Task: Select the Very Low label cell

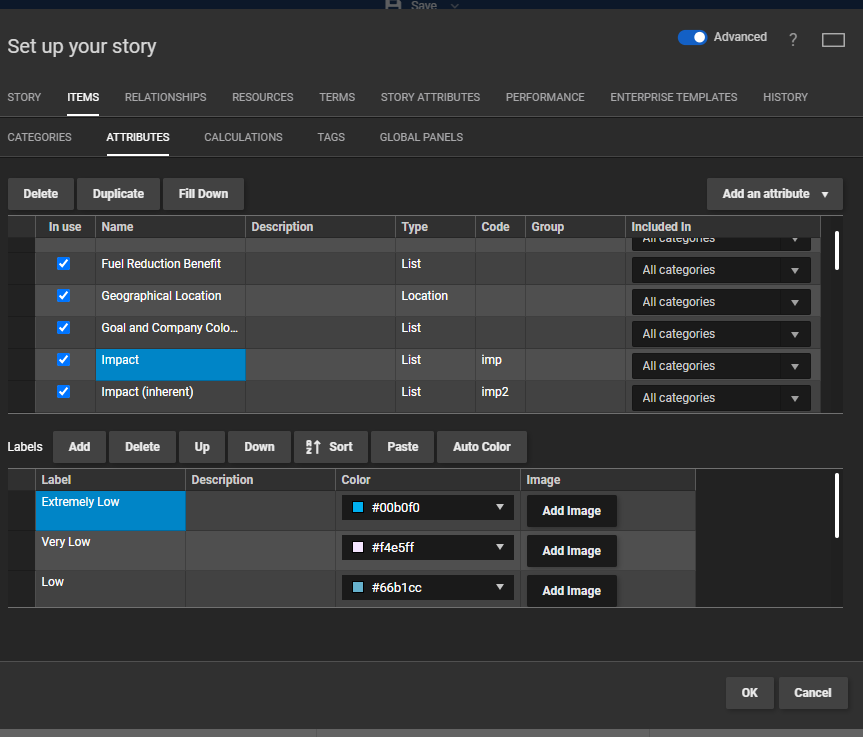Action: point(111,550)
